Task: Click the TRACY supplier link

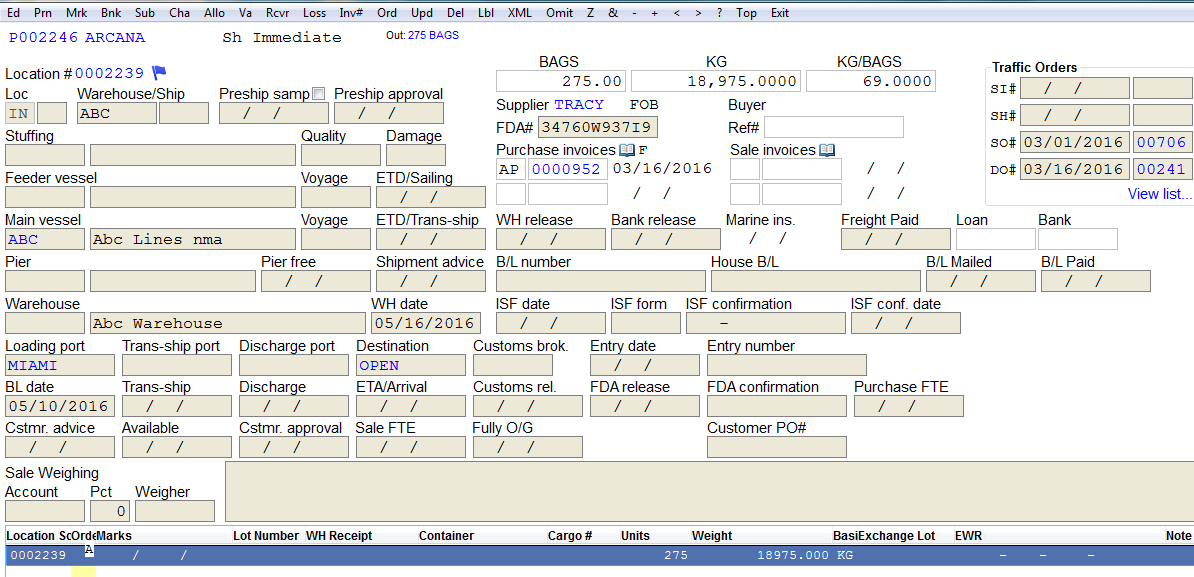Action: coord(579,104)
